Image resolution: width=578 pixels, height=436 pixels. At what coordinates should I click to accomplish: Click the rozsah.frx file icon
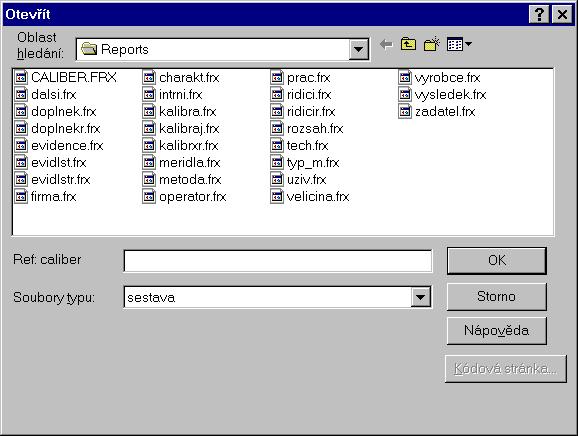(277, 128)
